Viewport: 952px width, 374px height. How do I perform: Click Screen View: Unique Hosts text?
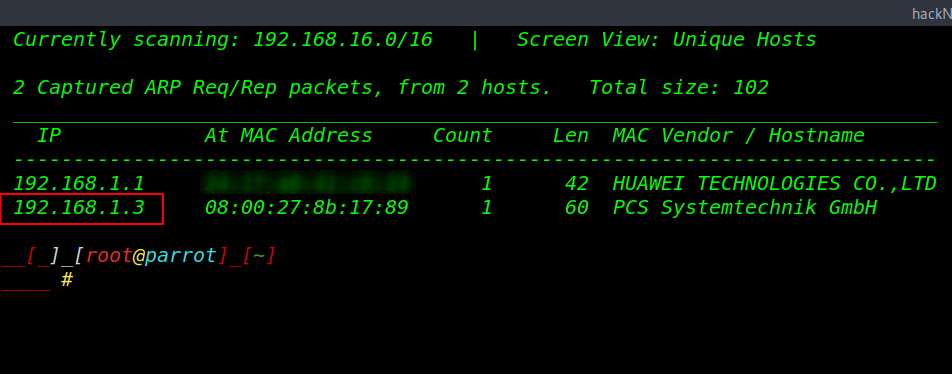point(667,40)
